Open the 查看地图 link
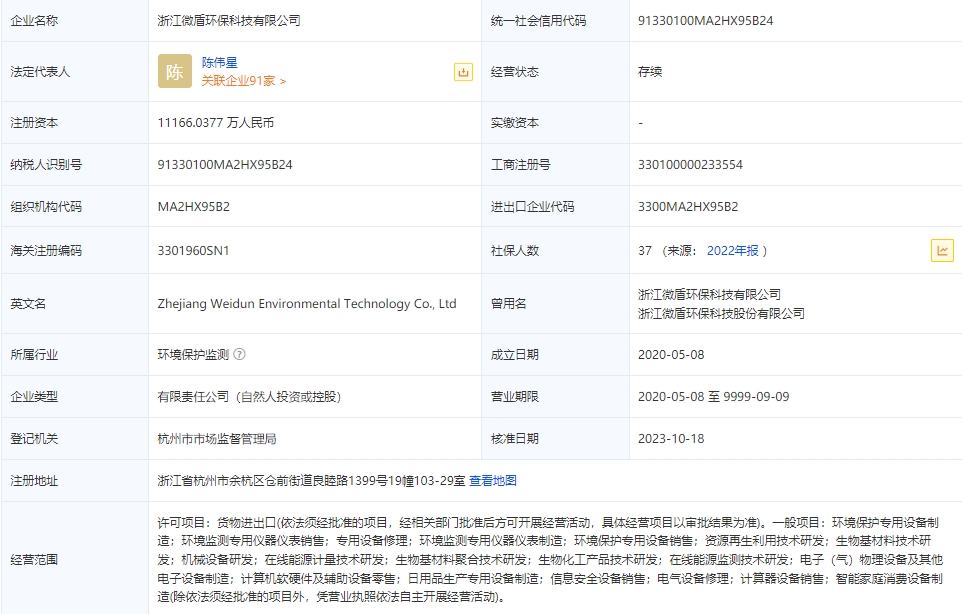 click(493, 481)
